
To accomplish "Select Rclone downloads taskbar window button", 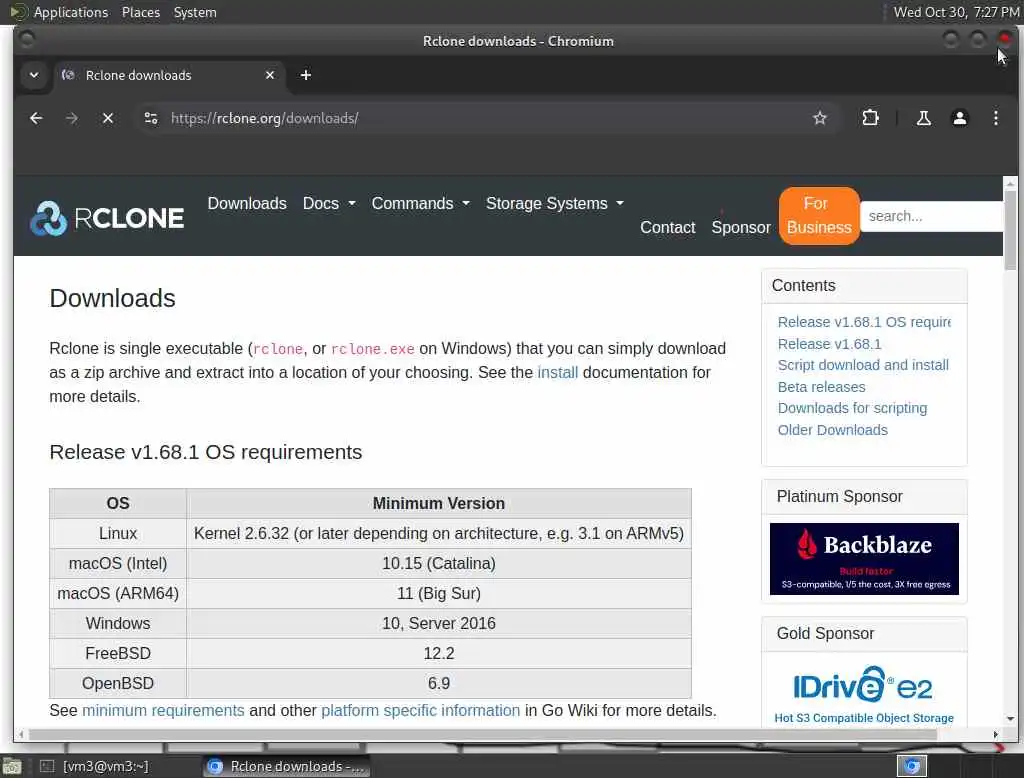I will pos(287,766).
